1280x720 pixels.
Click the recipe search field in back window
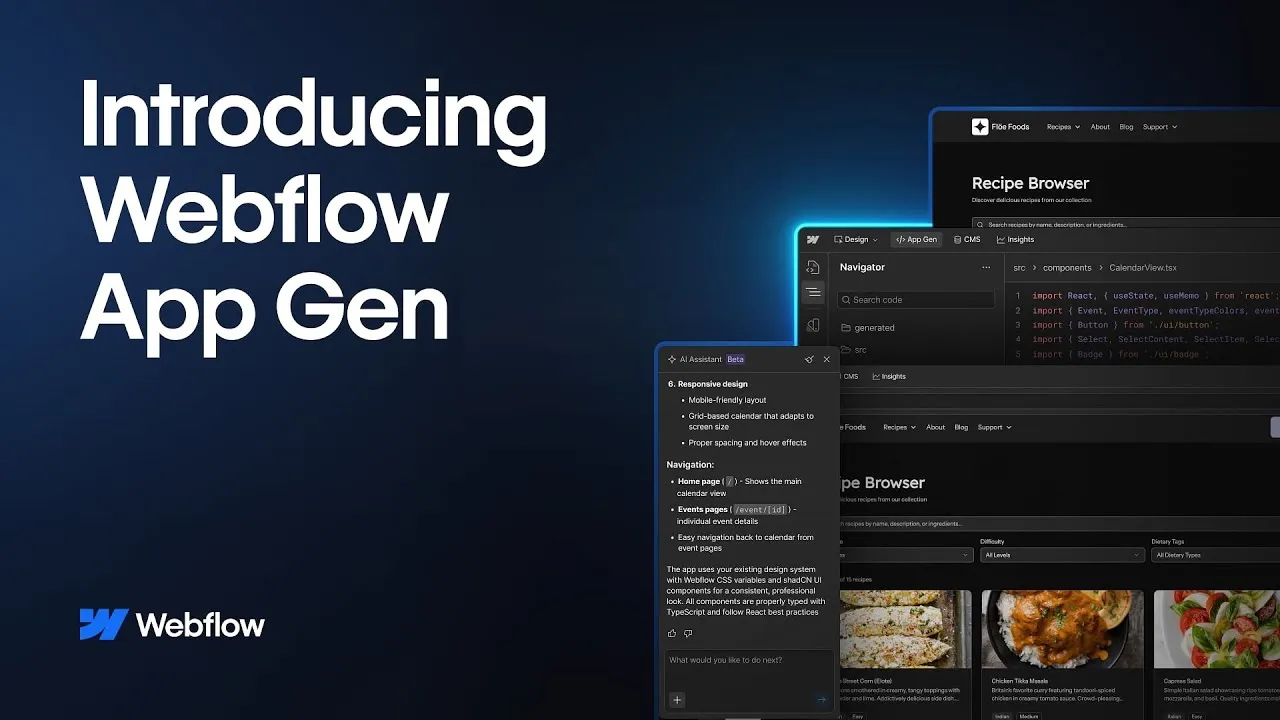(1125, 225)
